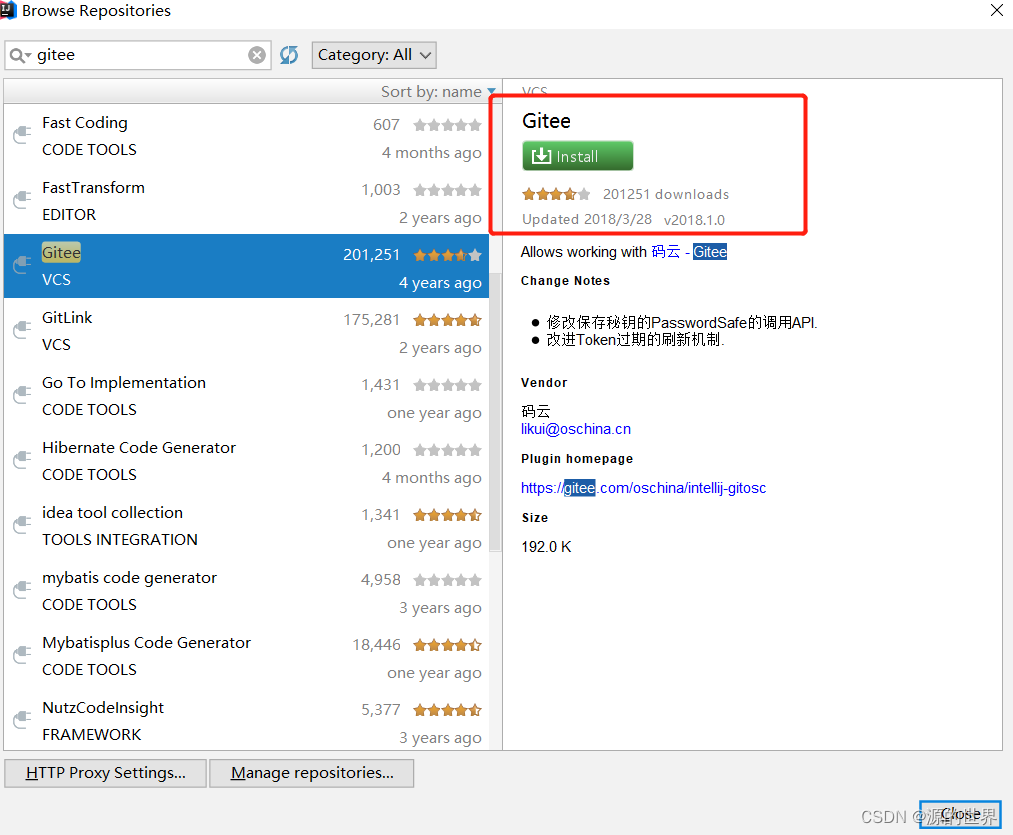
Task: Click star rating of idea tool collection
Action: pyautogui.click(x=448, y=515)
